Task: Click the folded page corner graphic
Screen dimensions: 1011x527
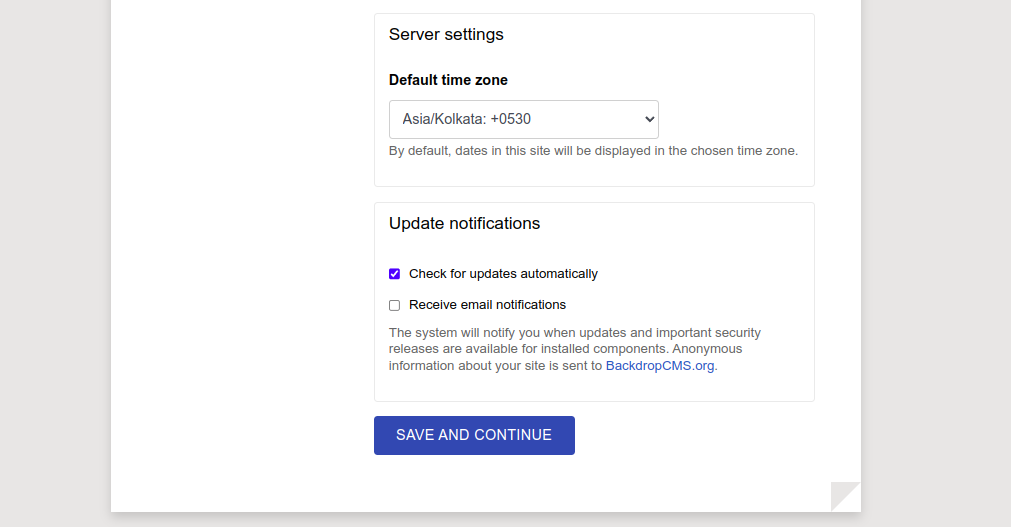Action: click(845, 496)
